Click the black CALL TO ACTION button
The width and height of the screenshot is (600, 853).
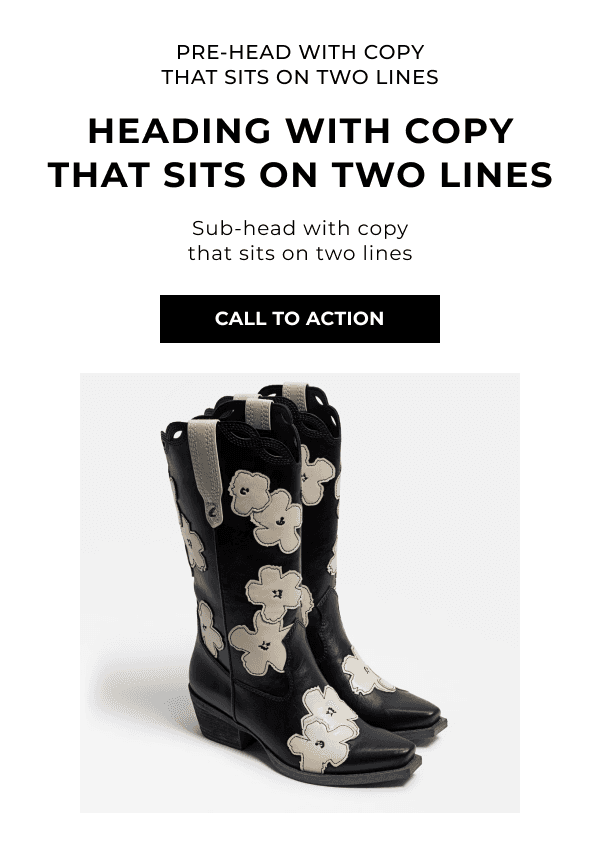[x=300, y=319]
